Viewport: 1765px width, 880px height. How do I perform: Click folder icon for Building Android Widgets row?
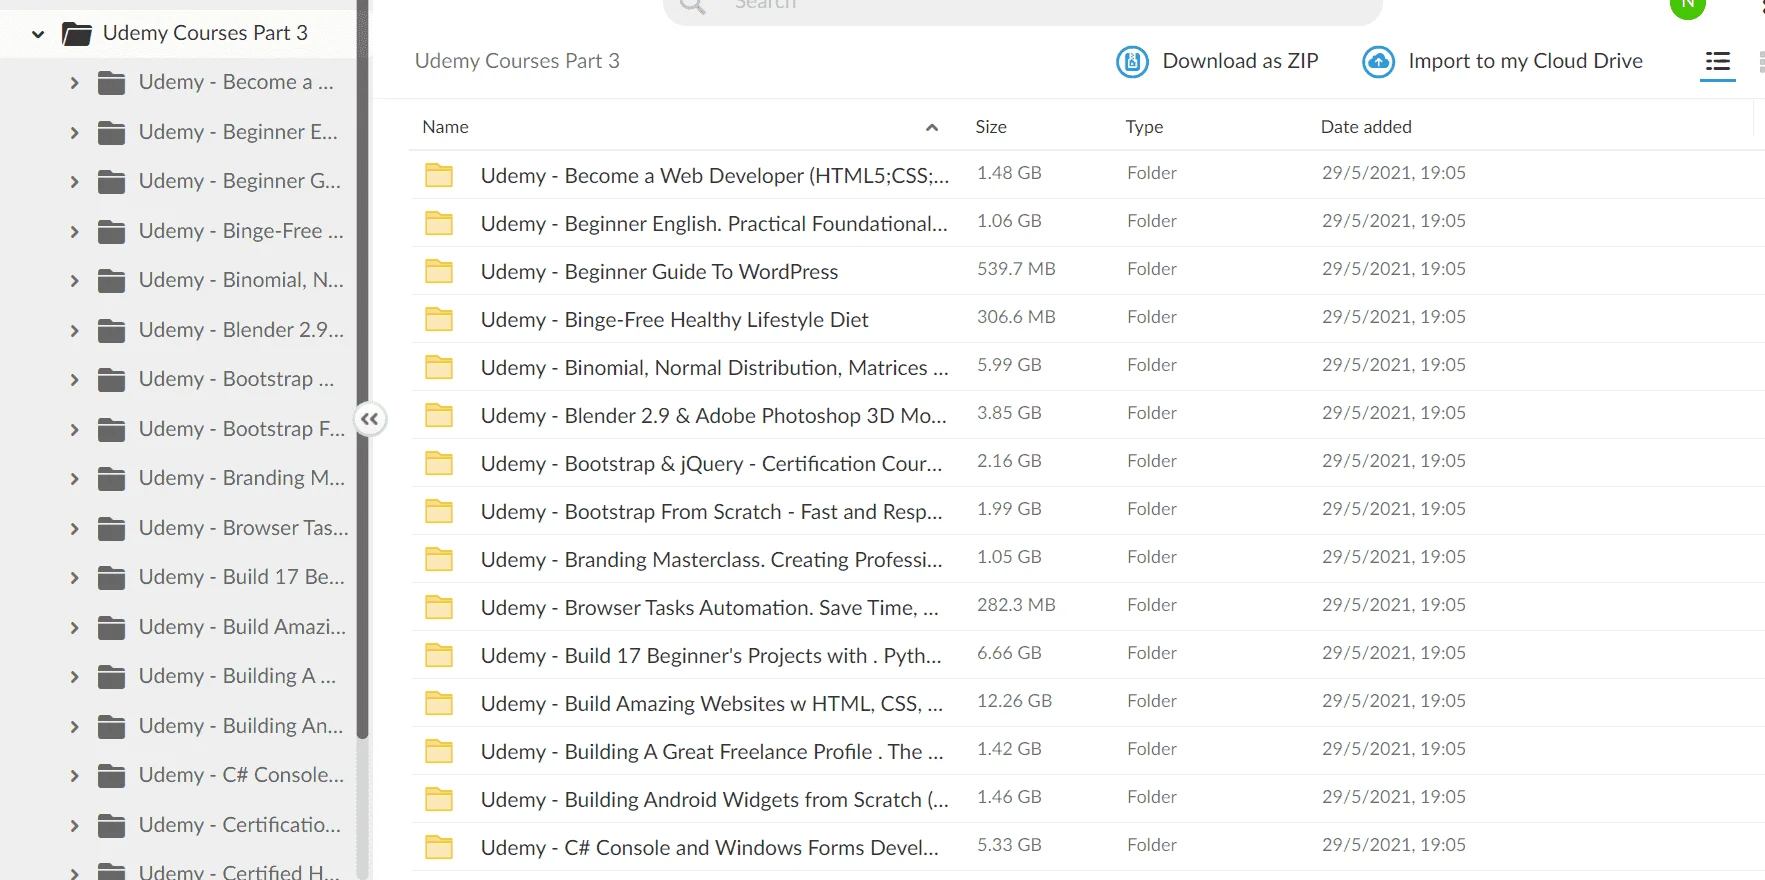pyautogui.click(x=439, y=799)
